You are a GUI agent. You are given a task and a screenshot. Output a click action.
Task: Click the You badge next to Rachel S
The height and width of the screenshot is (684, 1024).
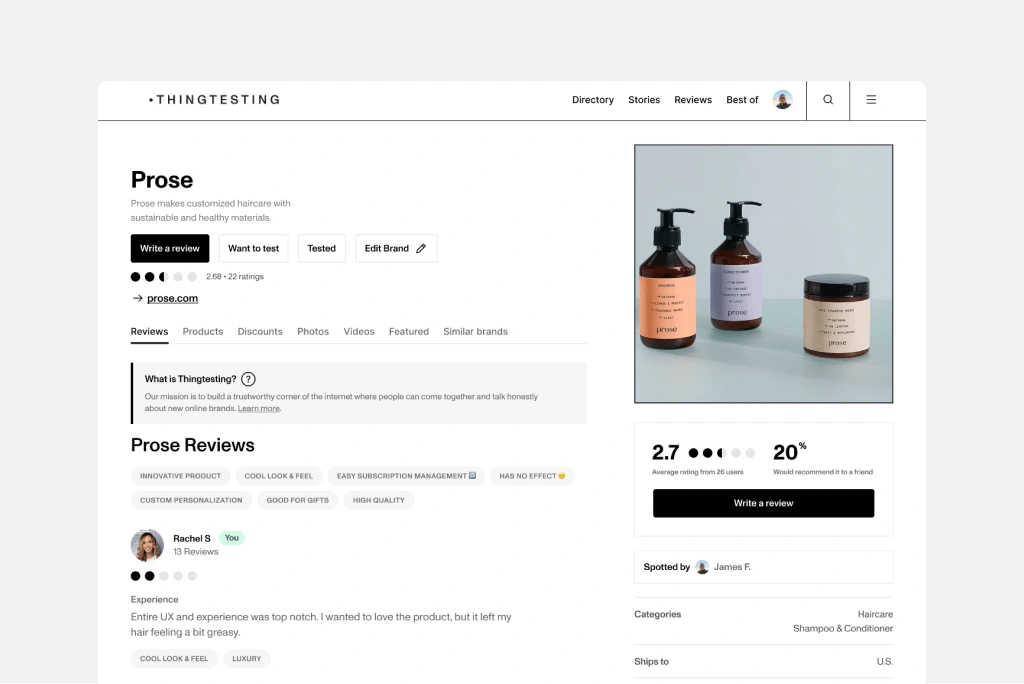tap(232, 538)
